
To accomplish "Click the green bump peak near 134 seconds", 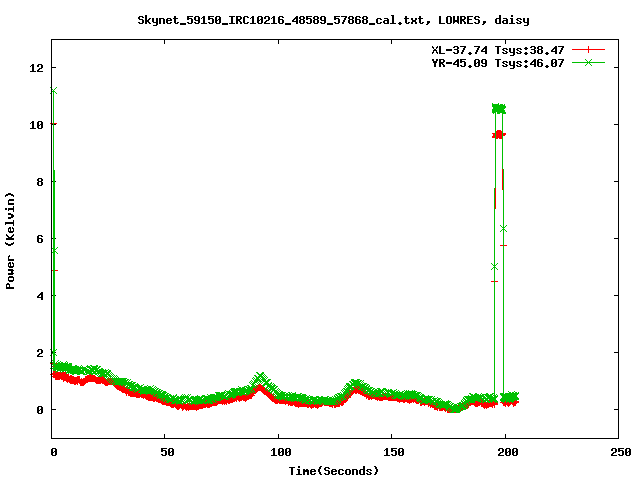I will (357, 383).
